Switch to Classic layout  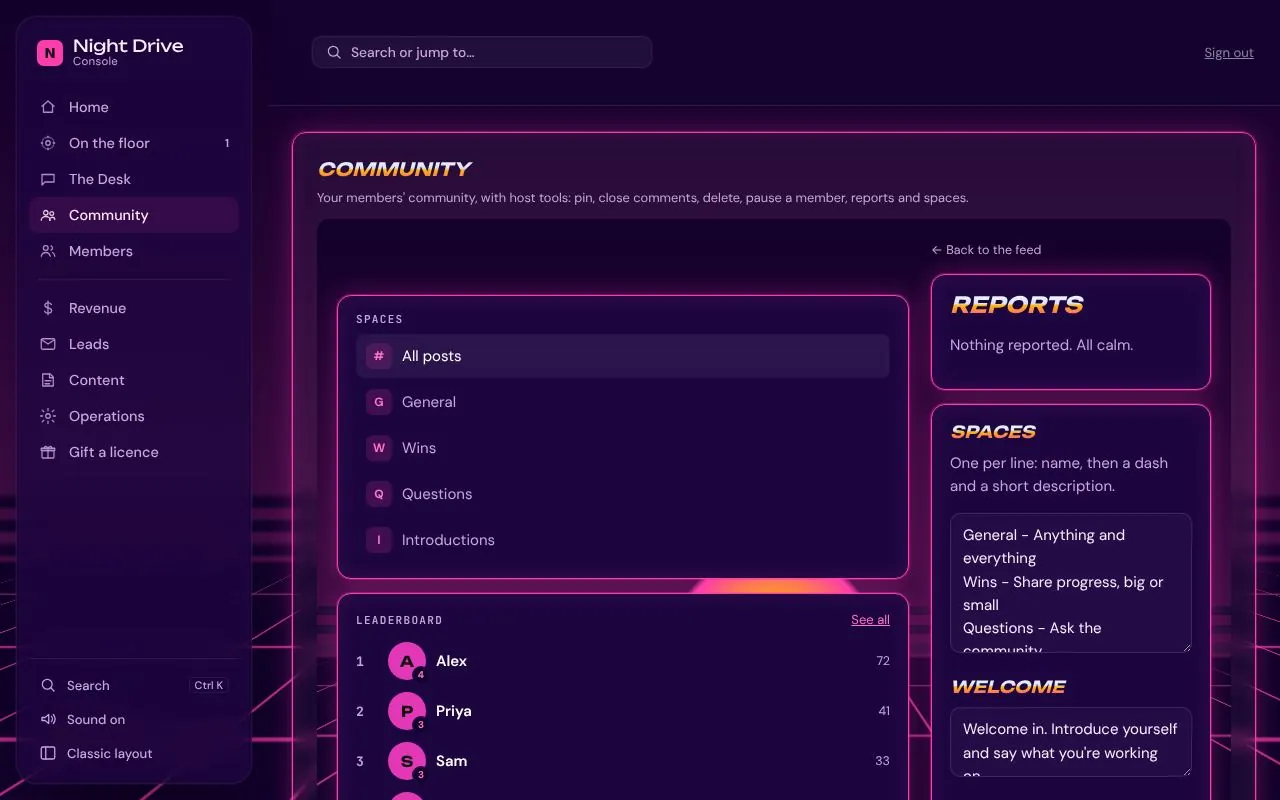[x=134, y=754]
